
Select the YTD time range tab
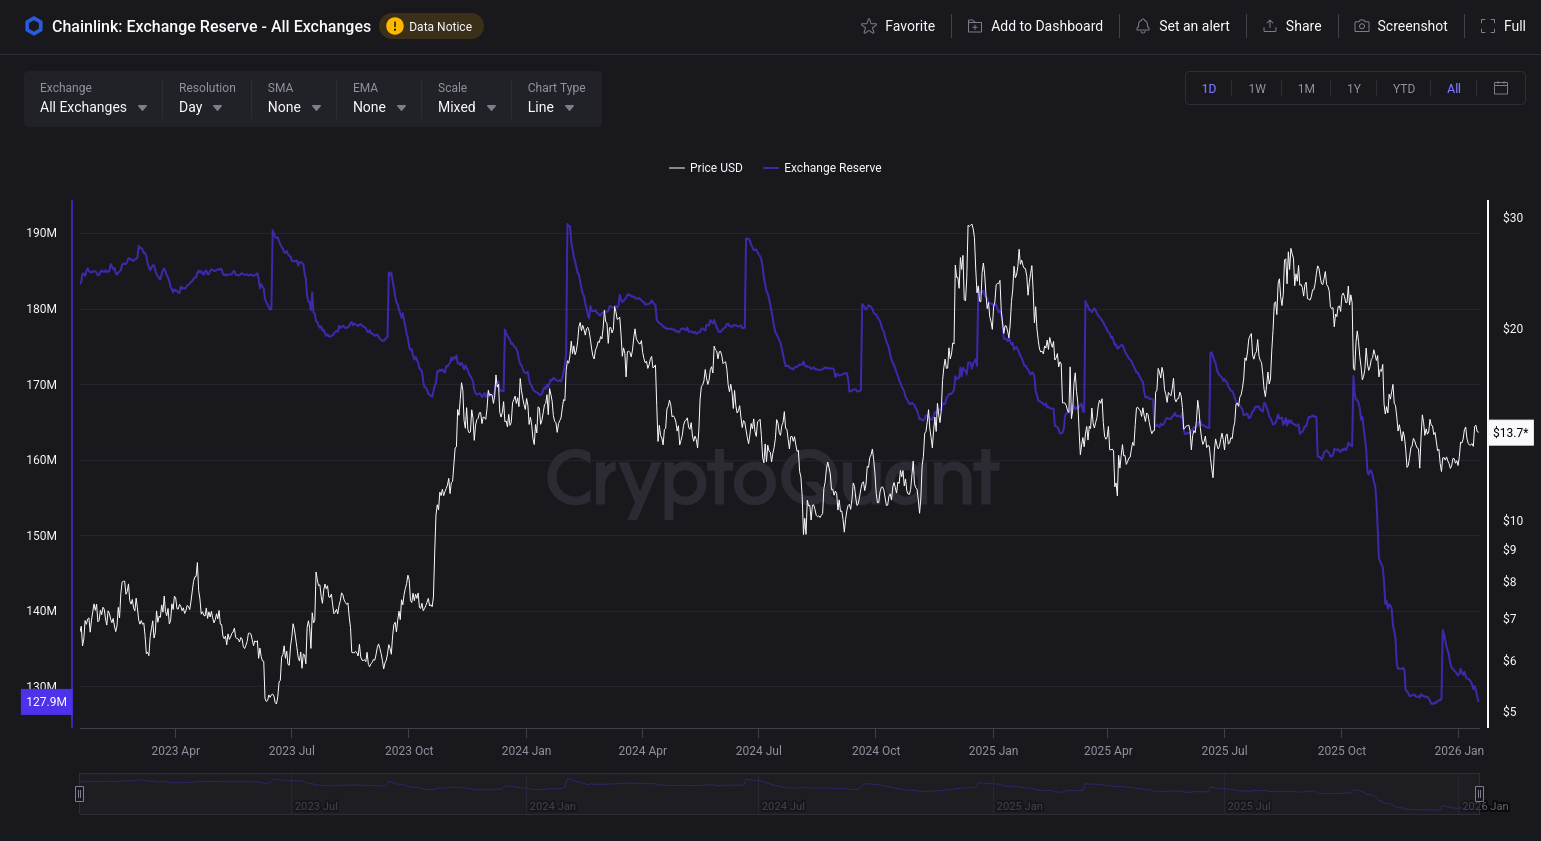[x=1404, y=89]
